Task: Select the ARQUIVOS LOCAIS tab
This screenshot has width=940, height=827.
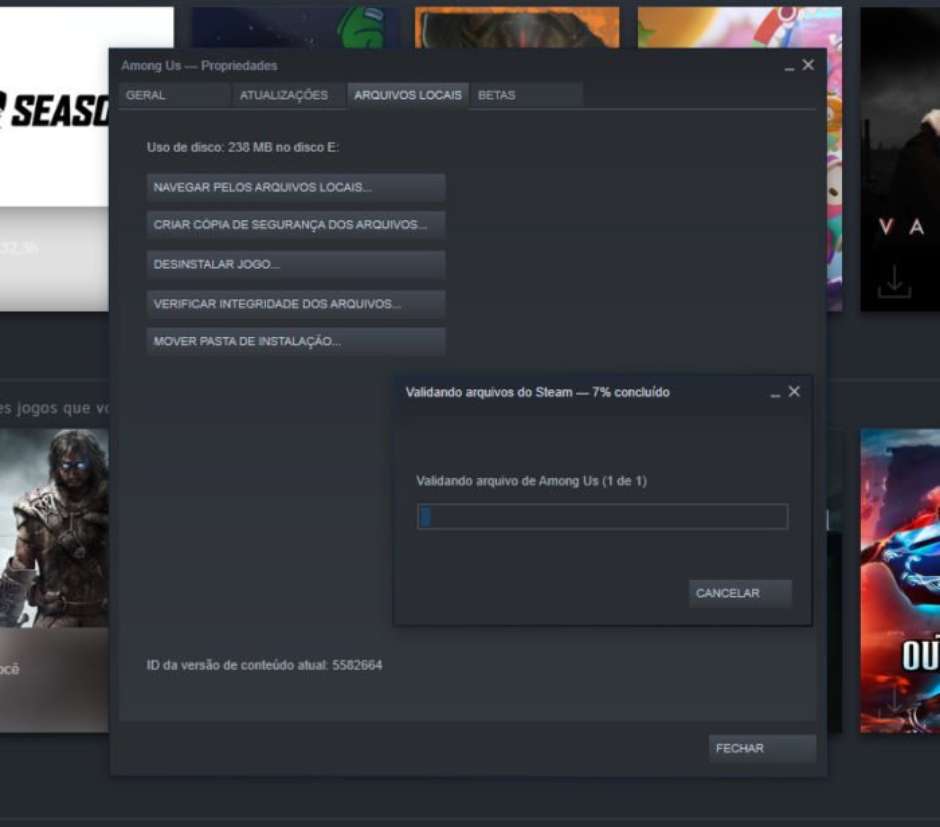Action: [408, 95]
